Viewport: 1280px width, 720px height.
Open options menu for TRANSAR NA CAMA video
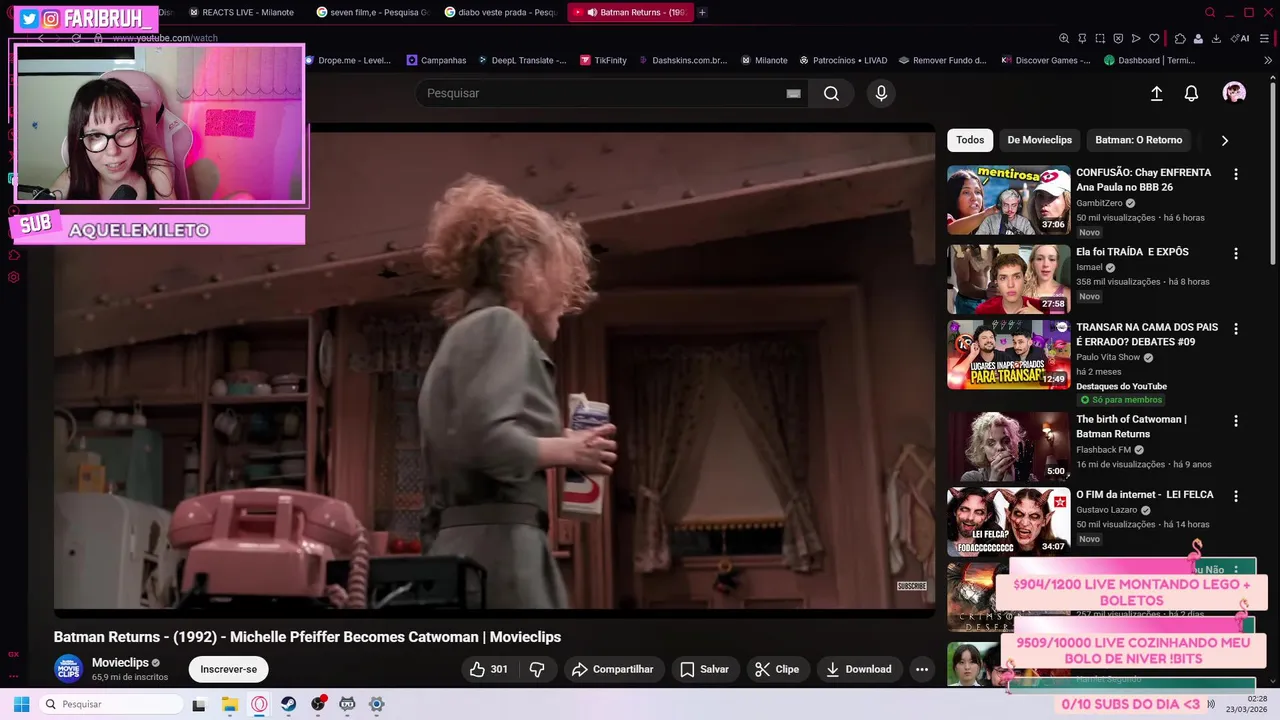[x=1236, y=329]
